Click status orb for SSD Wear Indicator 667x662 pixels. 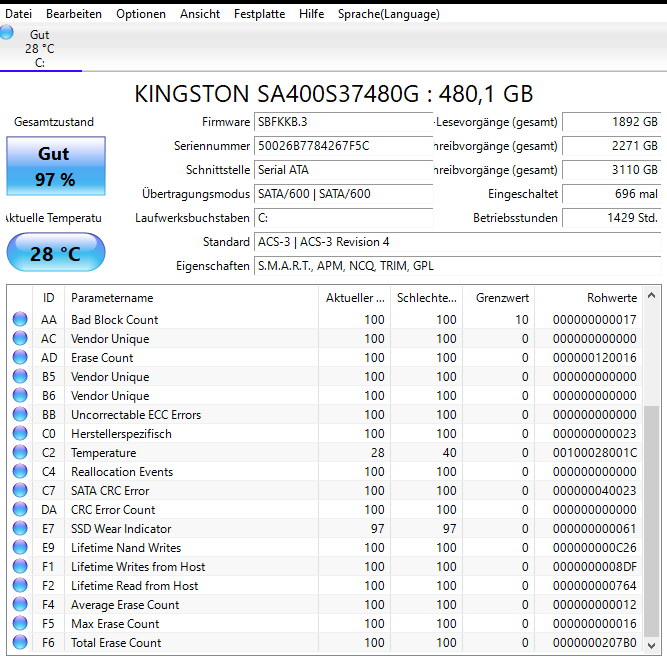20,528
